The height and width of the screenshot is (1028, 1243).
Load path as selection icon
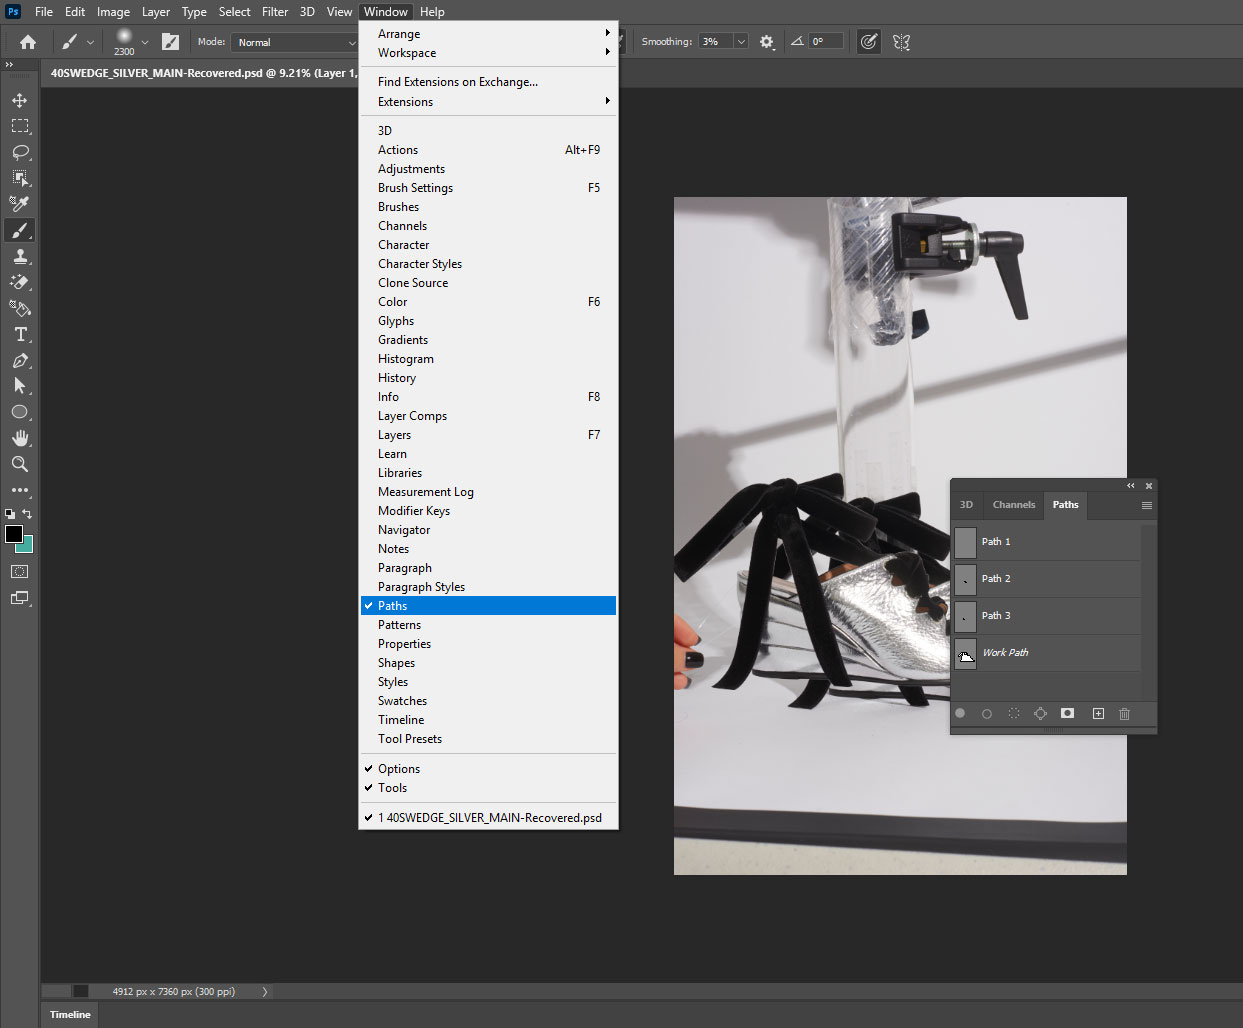(x=1014, y=713)
